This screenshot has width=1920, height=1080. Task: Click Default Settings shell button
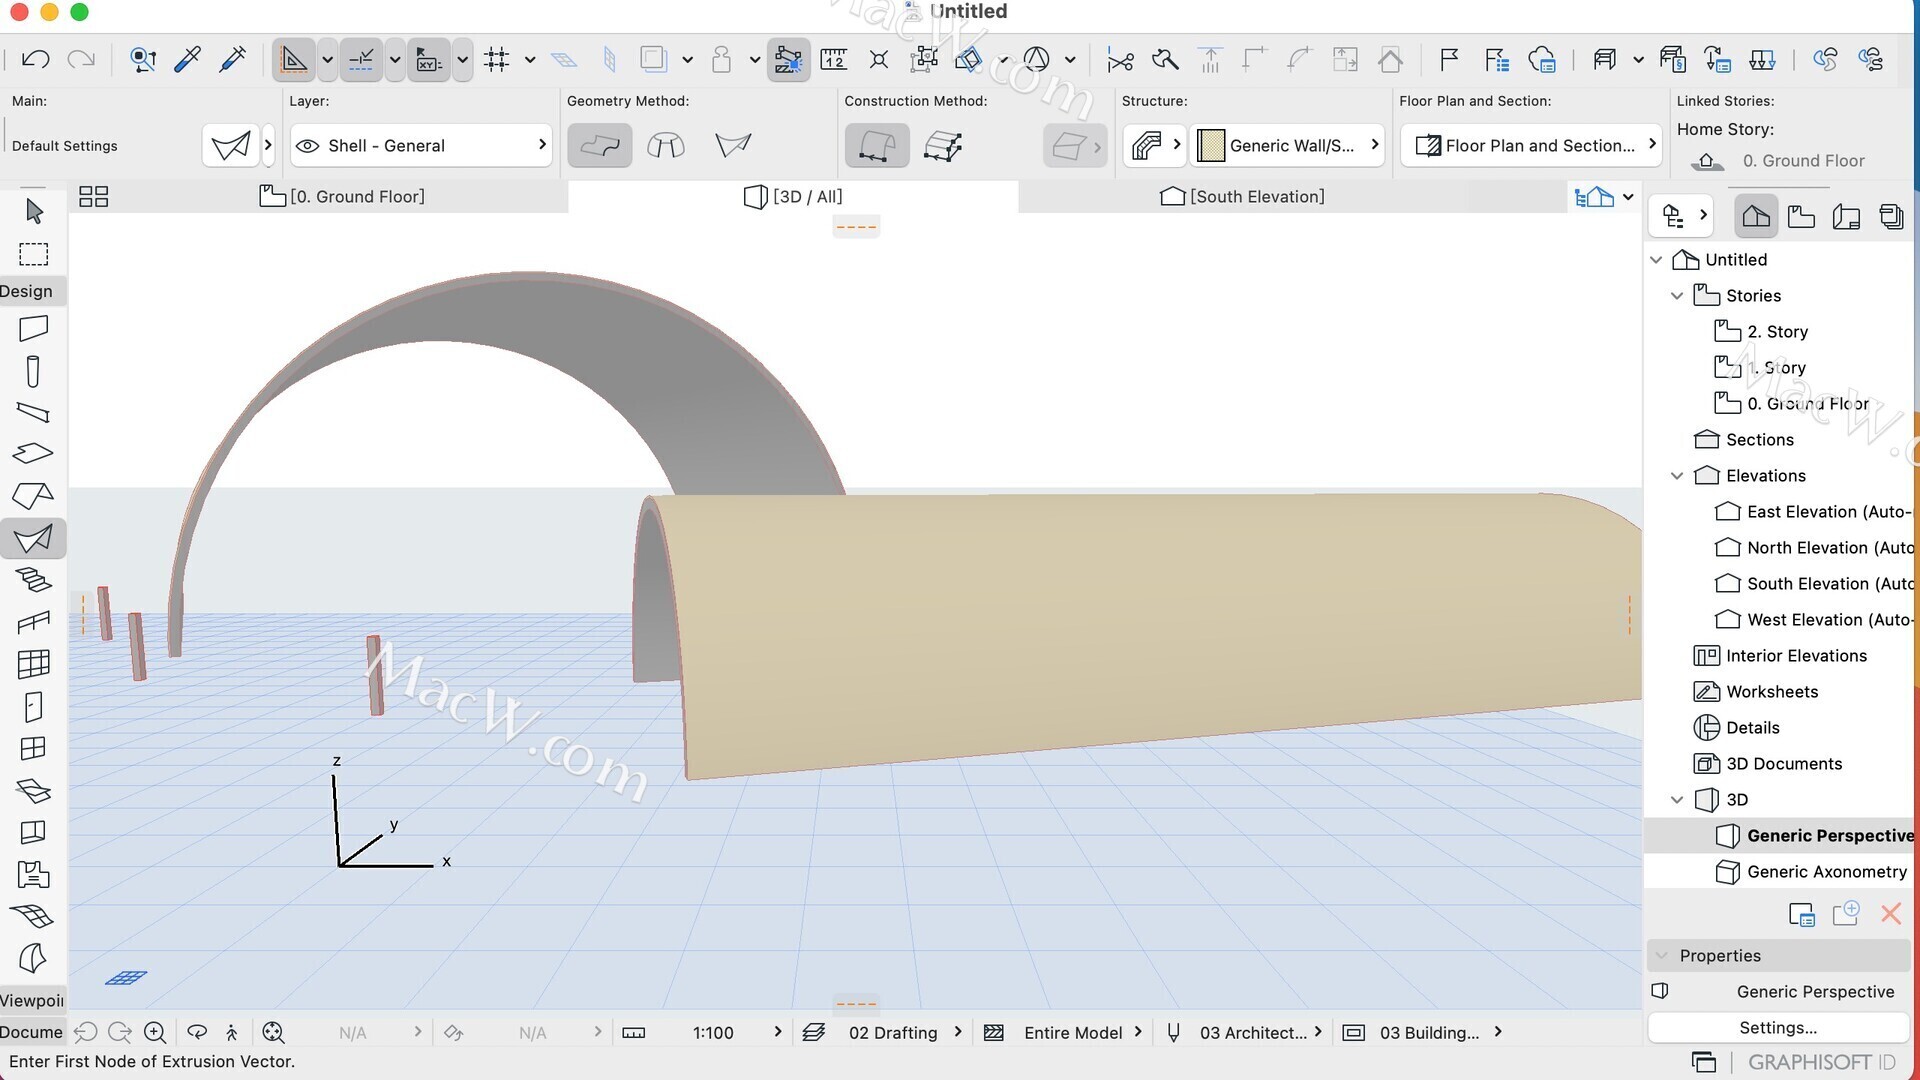point(231,146)
